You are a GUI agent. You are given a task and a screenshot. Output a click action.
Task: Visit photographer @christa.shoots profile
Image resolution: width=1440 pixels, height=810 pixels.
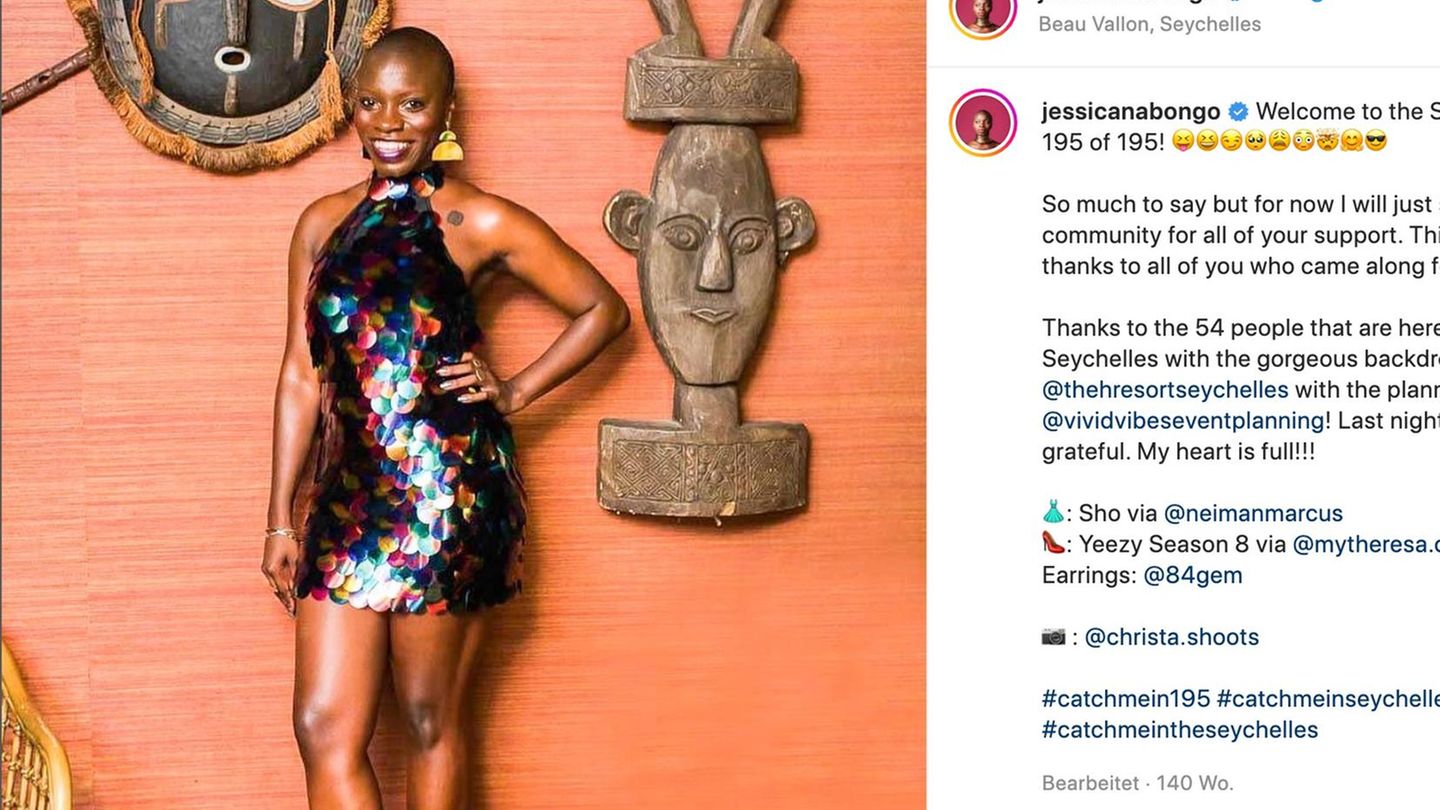click(1171, 637)
